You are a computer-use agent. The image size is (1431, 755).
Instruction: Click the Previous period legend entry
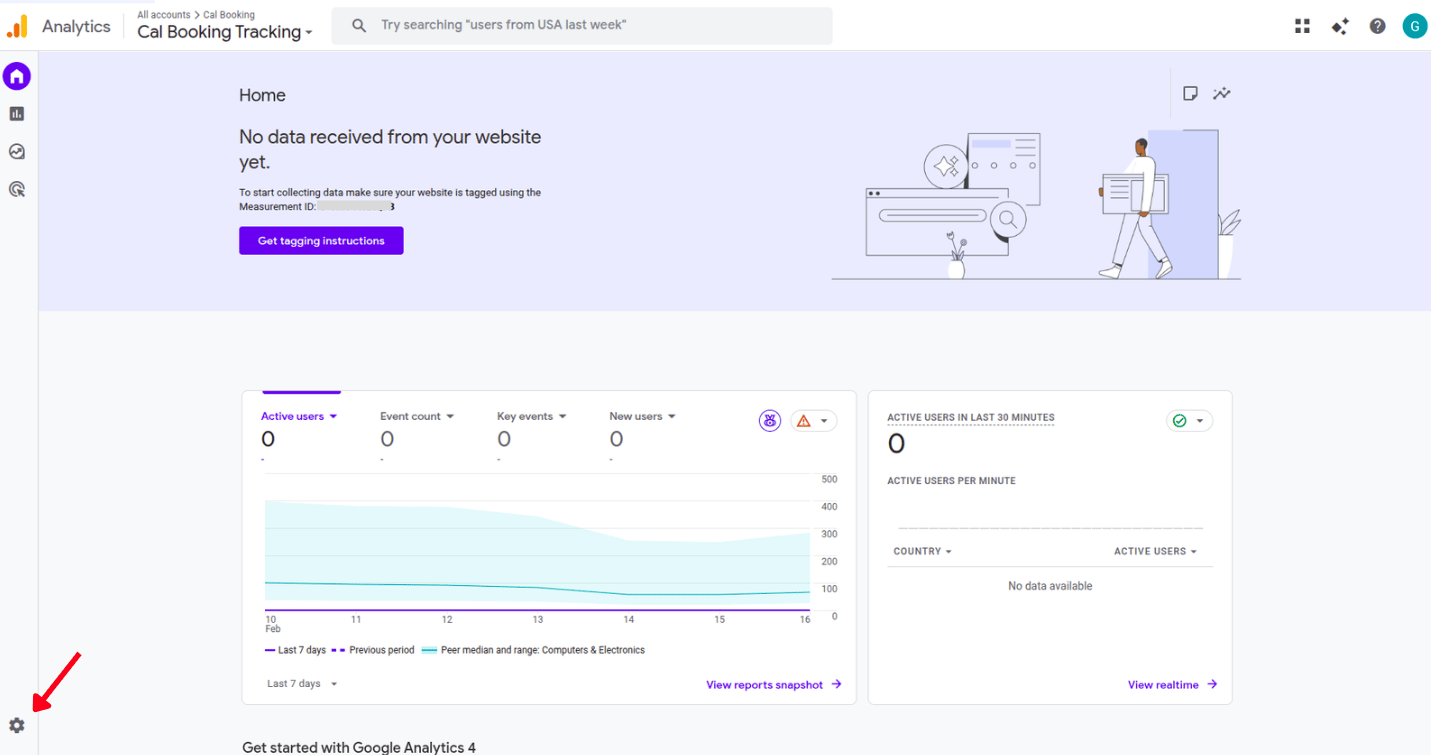click(x=373, y=650)
